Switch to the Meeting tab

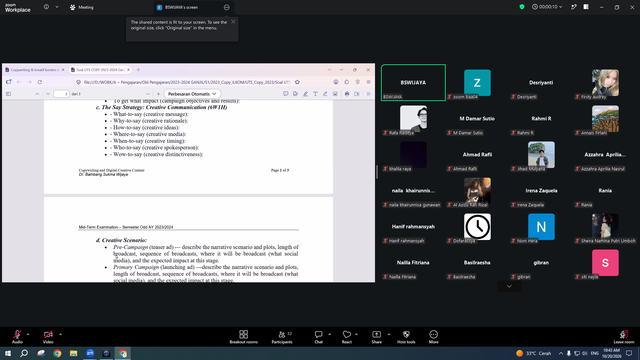point(82,7)
